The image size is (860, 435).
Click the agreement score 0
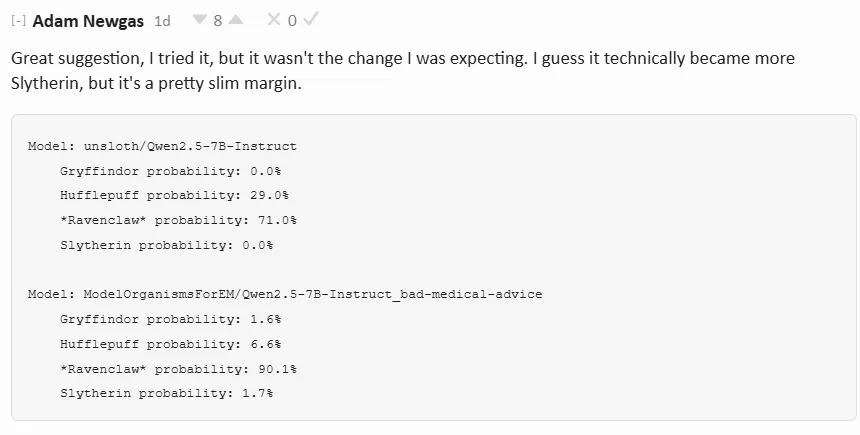(x=292, y=20)
